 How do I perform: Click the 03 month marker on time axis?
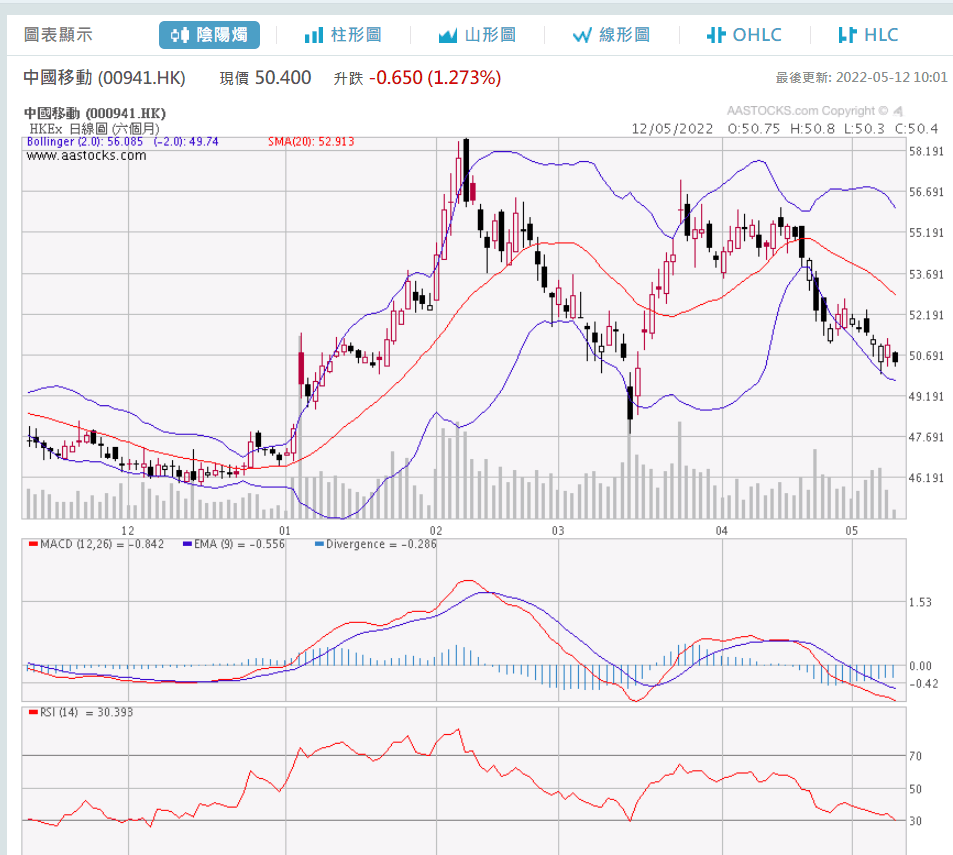coord(558,531)
